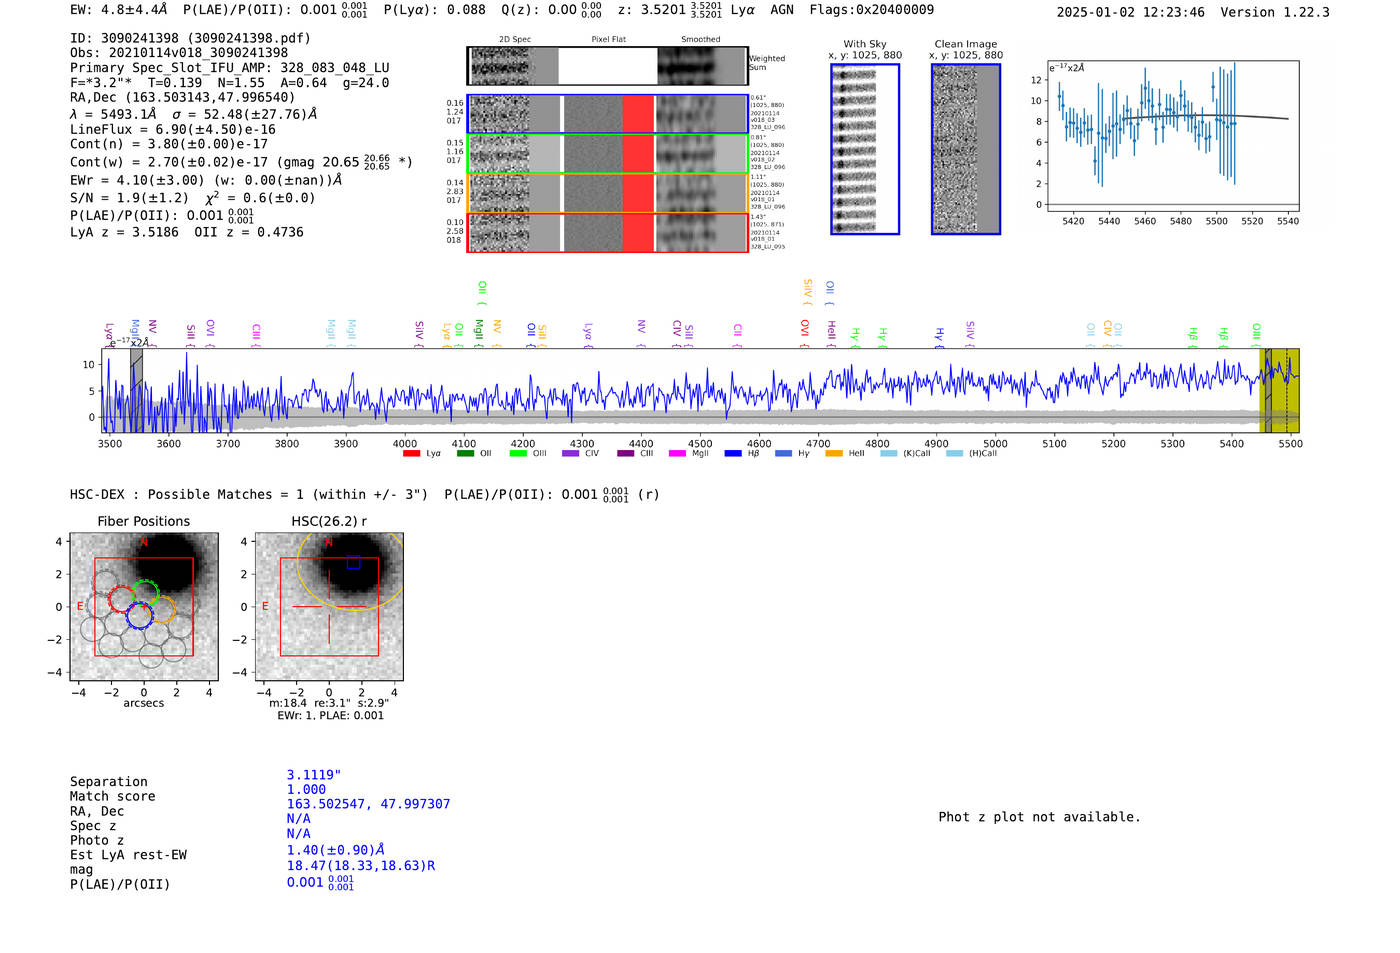Click the Cont(w) = 2.70(±0.02)e-17 line
The width and height of the screenshot is (1400, 953).
pos(241,162)
